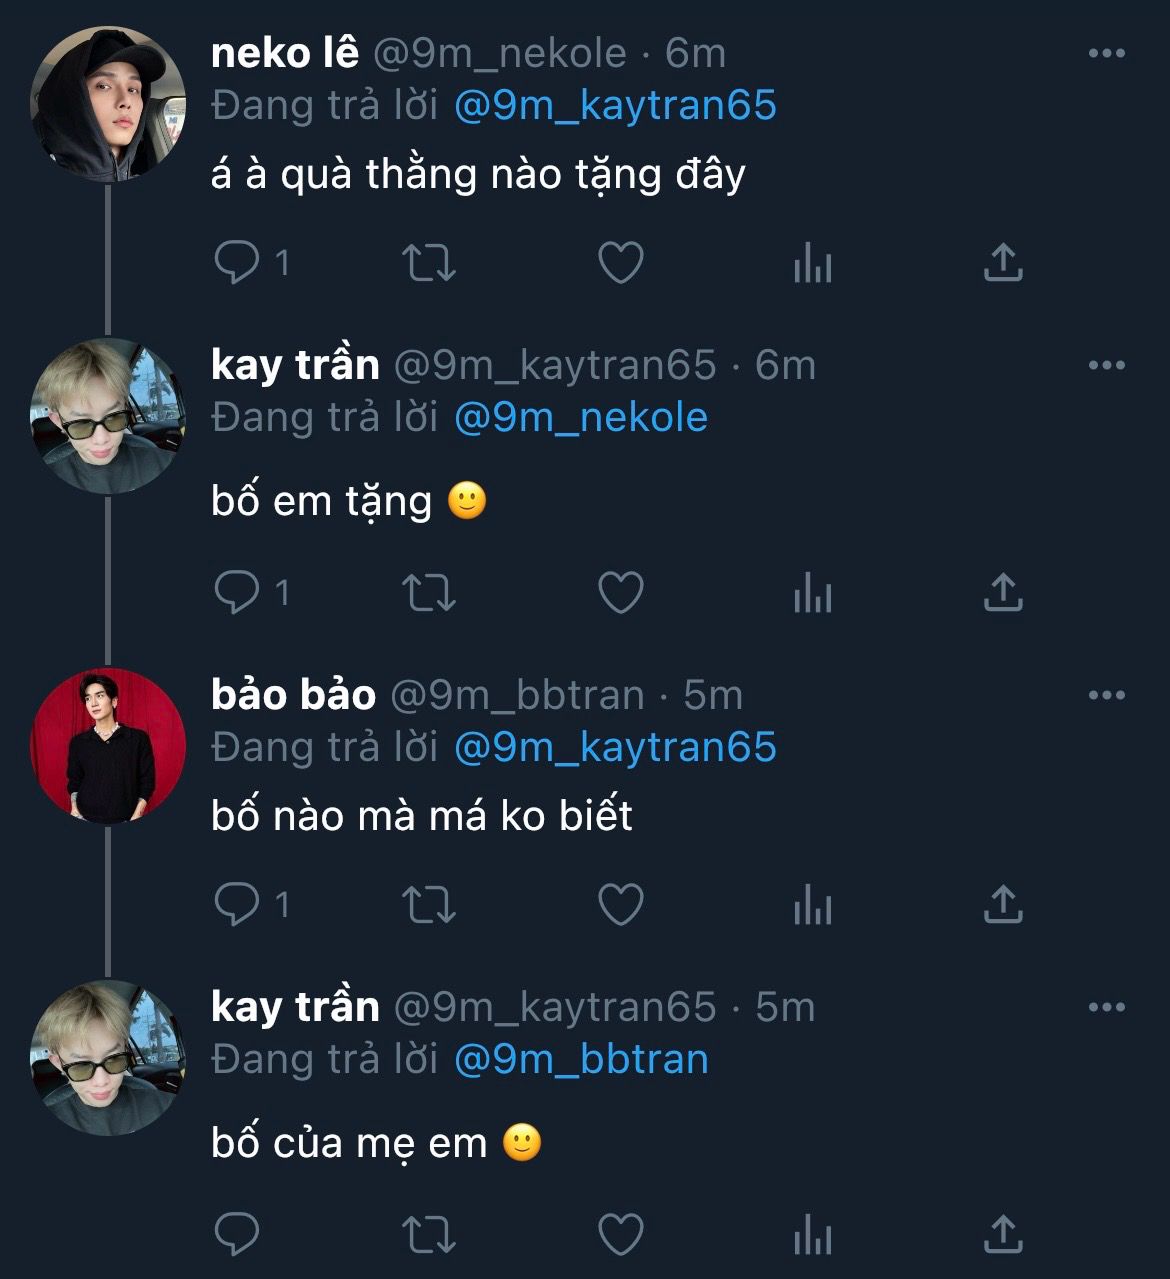1170x1279 pixels.
Task: Reply to neko lê's tweet
Action: (238, 263)
